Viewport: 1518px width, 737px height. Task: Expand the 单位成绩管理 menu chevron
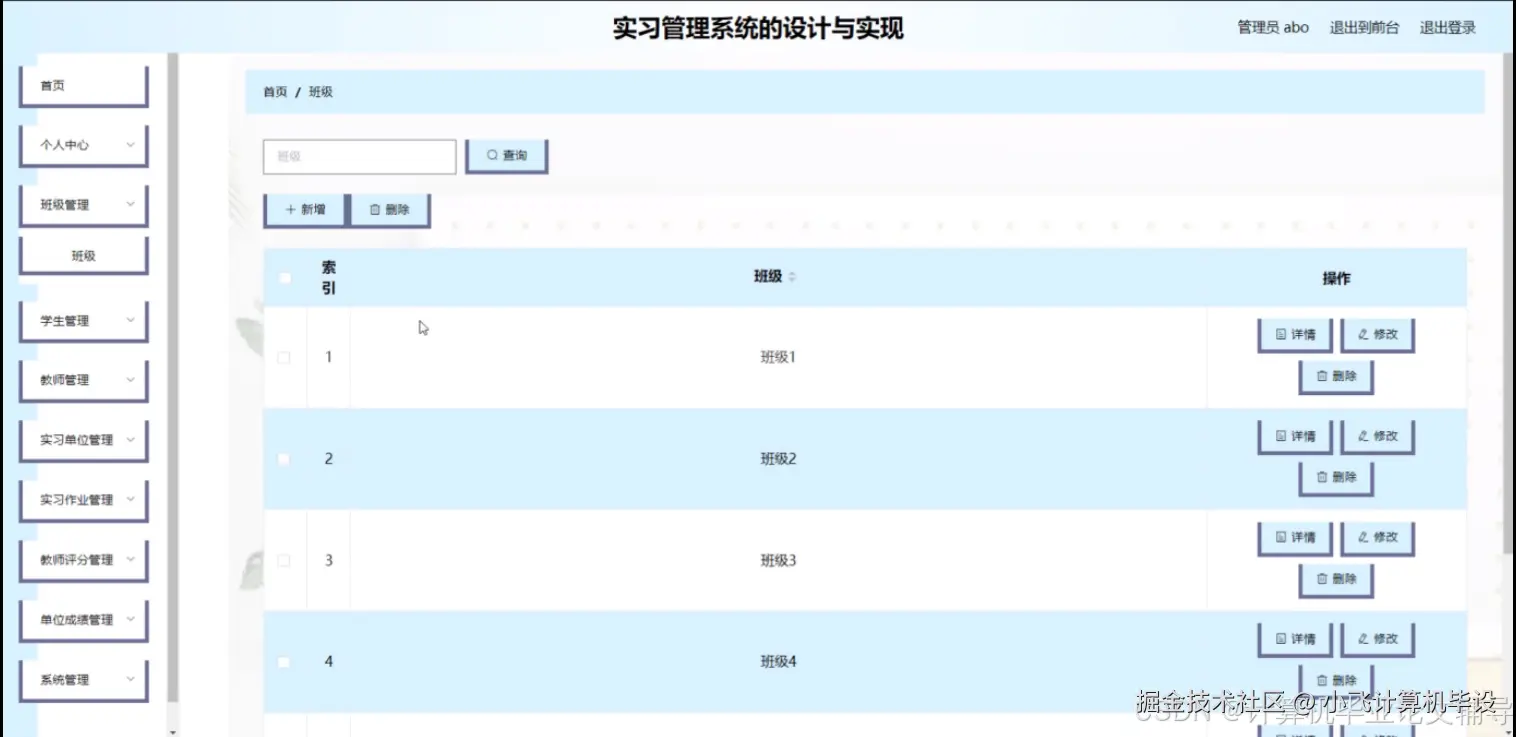point(130,620)
